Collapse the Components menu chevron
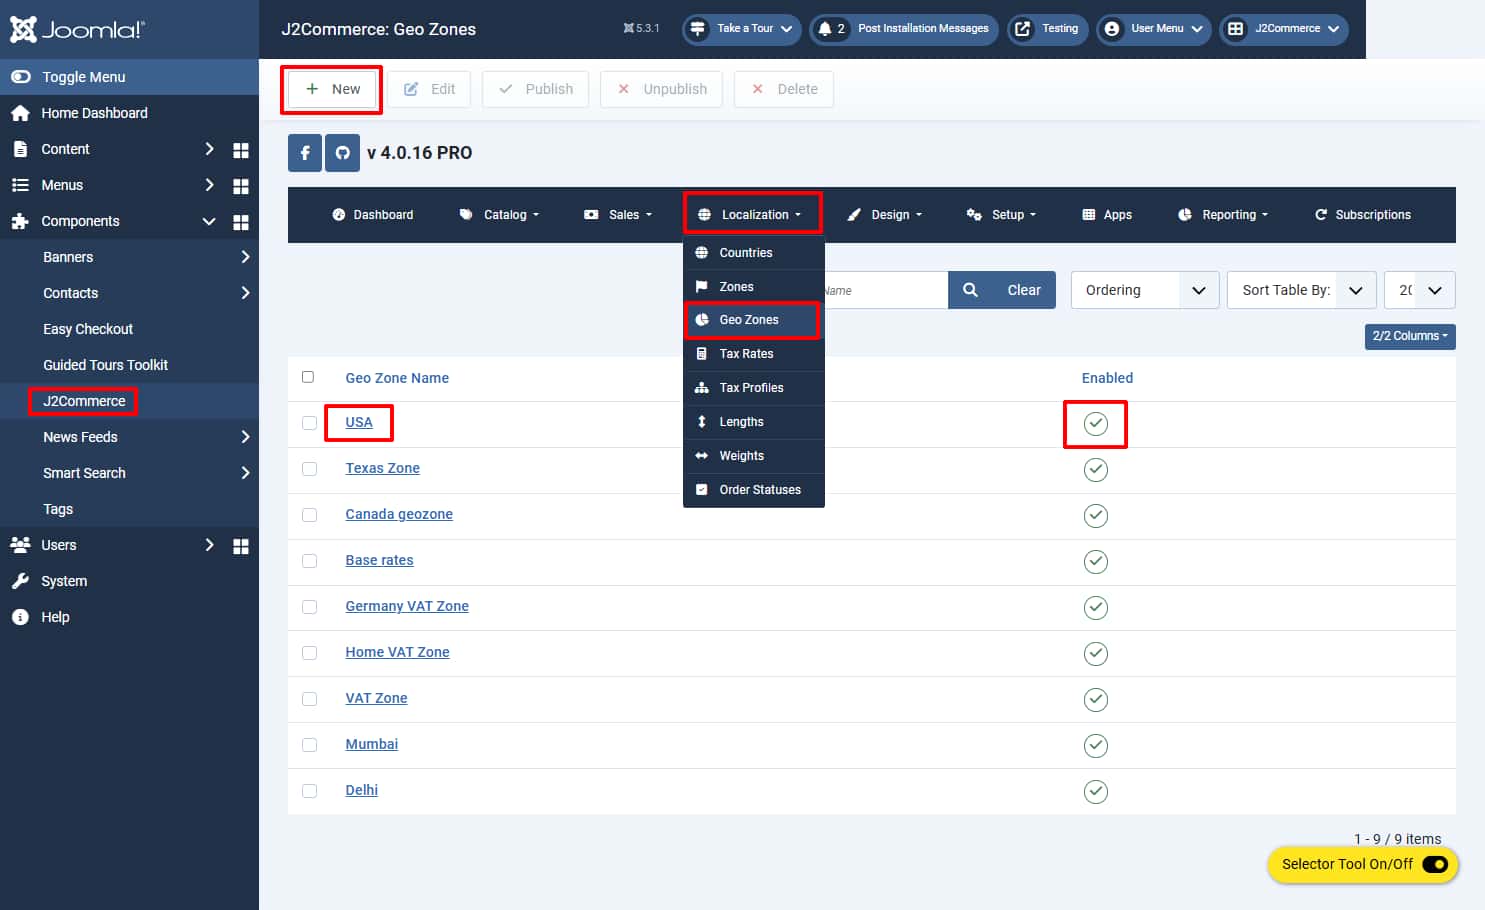This screenshot has width=1485, height=910. (x=209, y=221)
